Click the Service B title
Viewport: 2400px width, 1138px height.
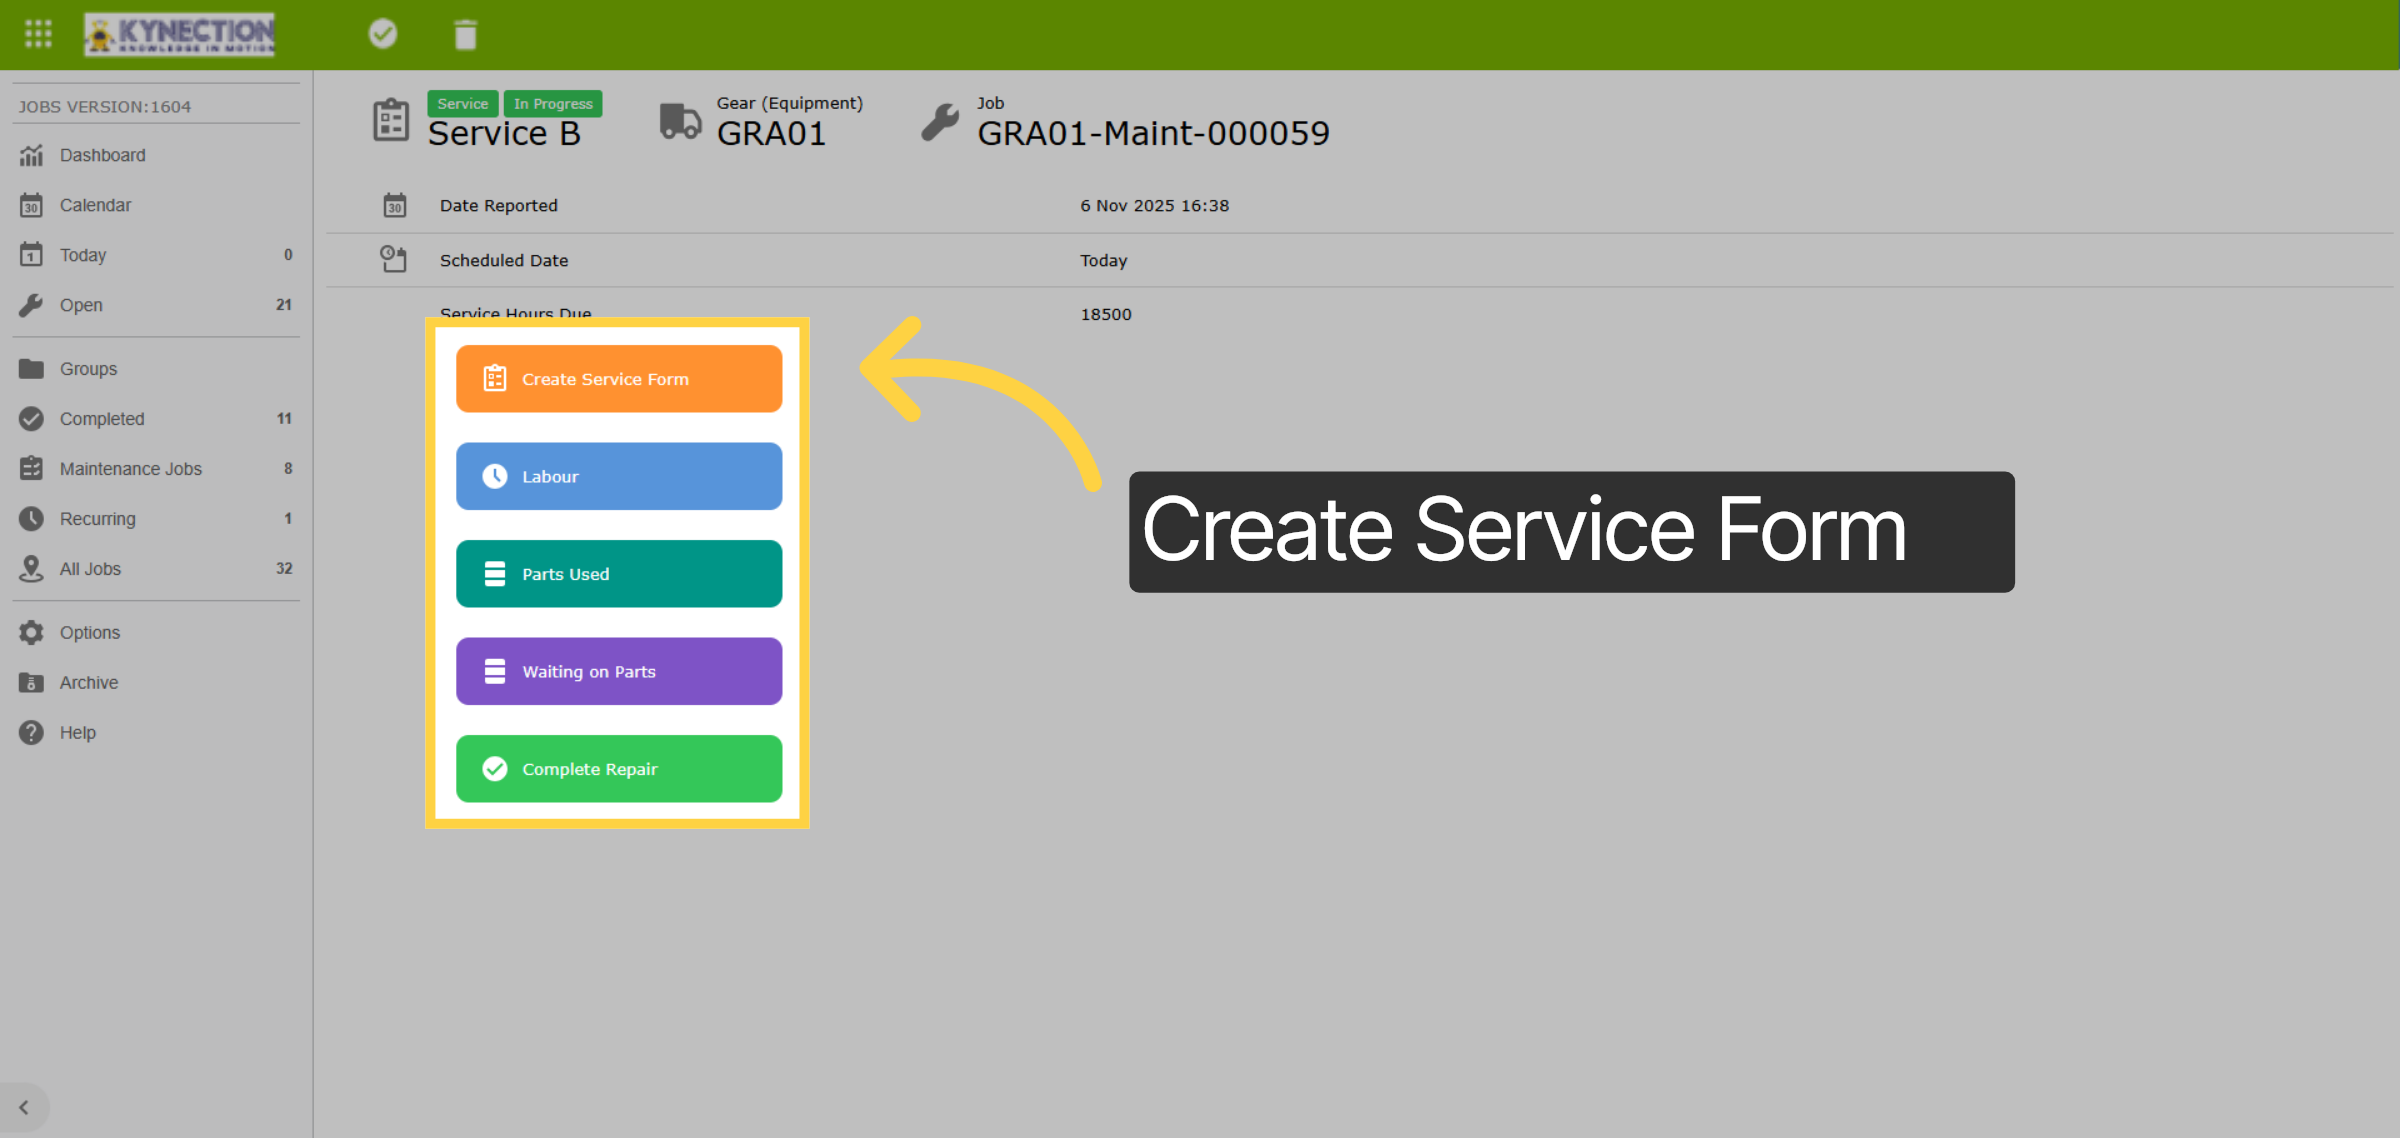click(504, 134)
